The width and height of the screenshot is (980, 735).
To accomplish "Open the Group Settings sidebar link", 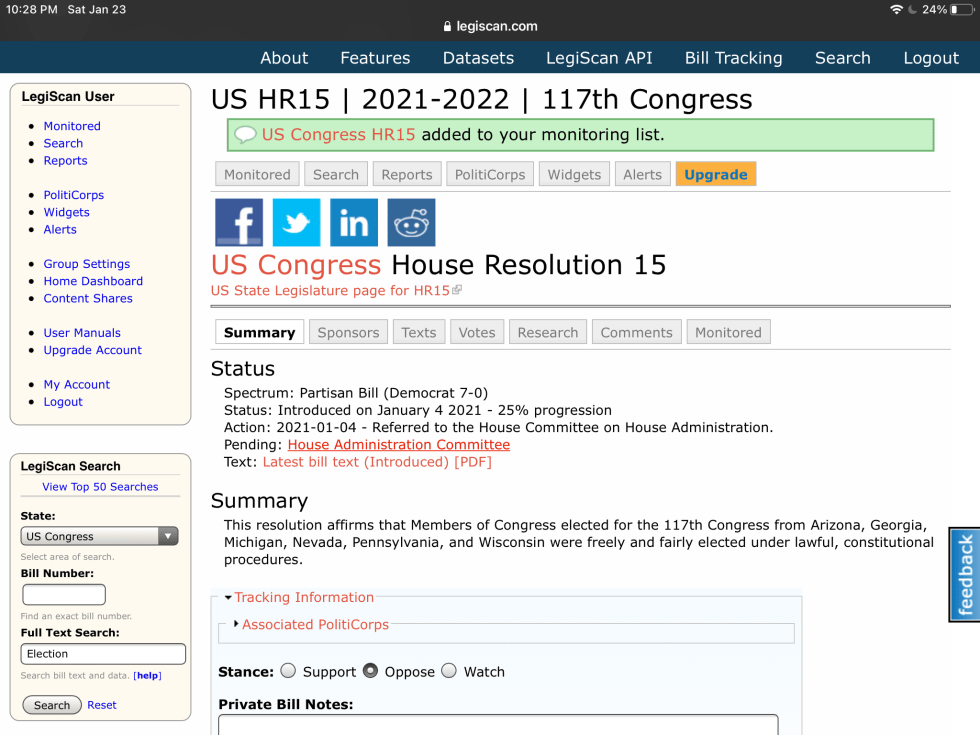I will [x=86, y=264].
